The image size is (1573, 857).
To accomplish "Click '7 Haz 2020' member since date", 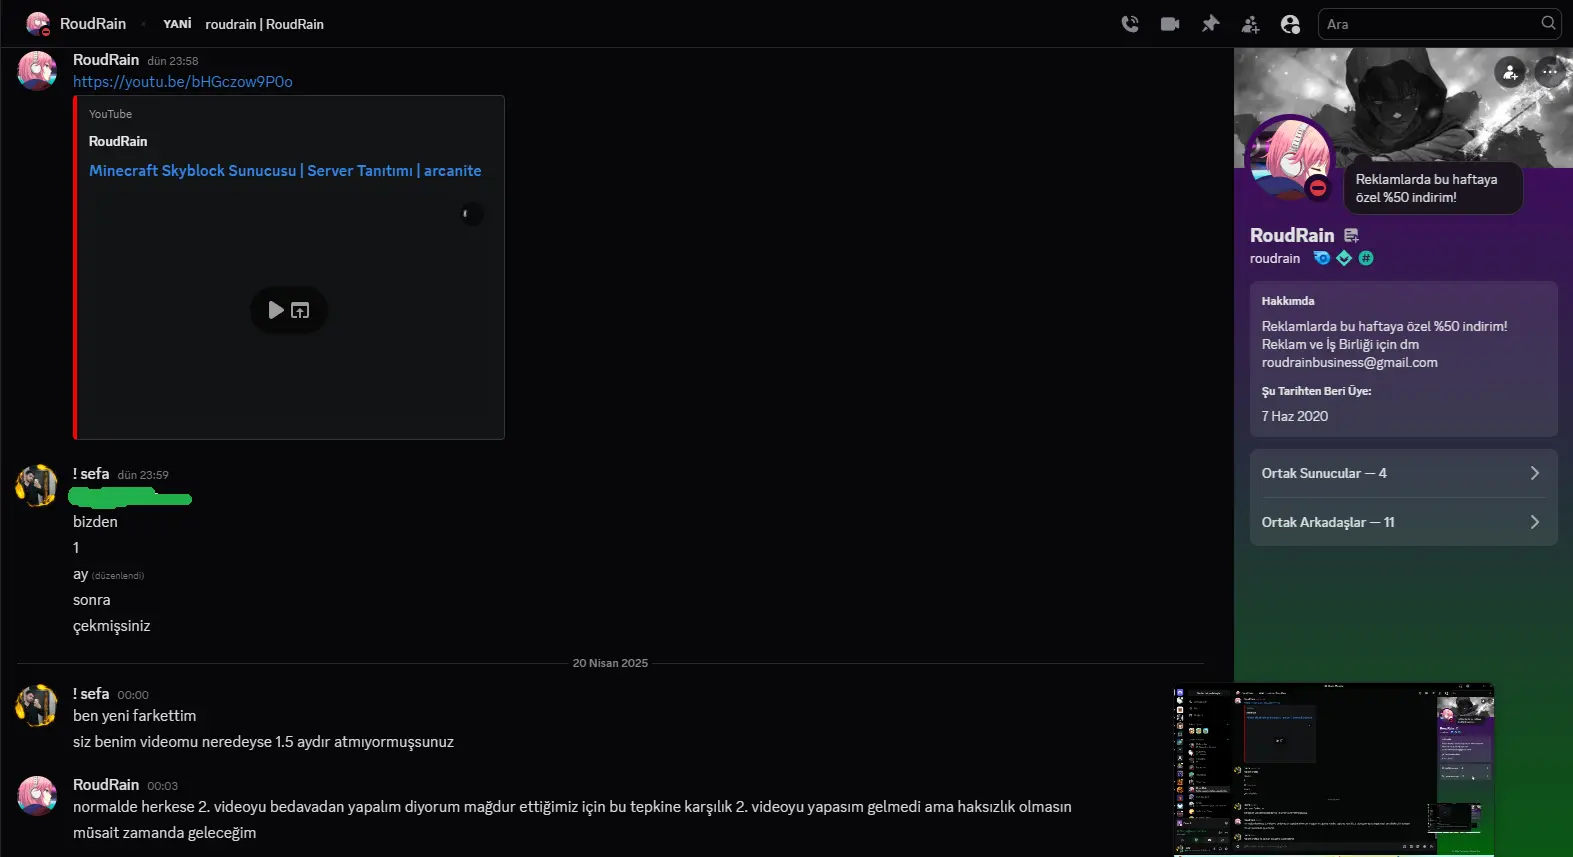I will (x=1295, y=416).
